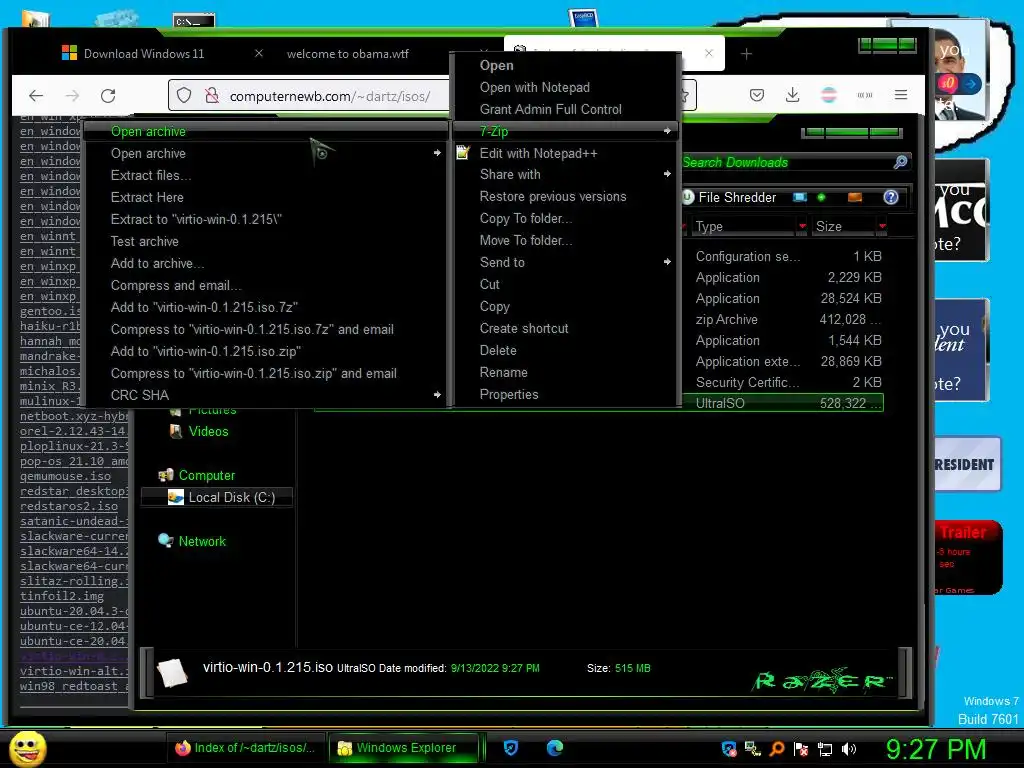
Task: Open a new Firefox tab with plus
Action: [746, 54]
